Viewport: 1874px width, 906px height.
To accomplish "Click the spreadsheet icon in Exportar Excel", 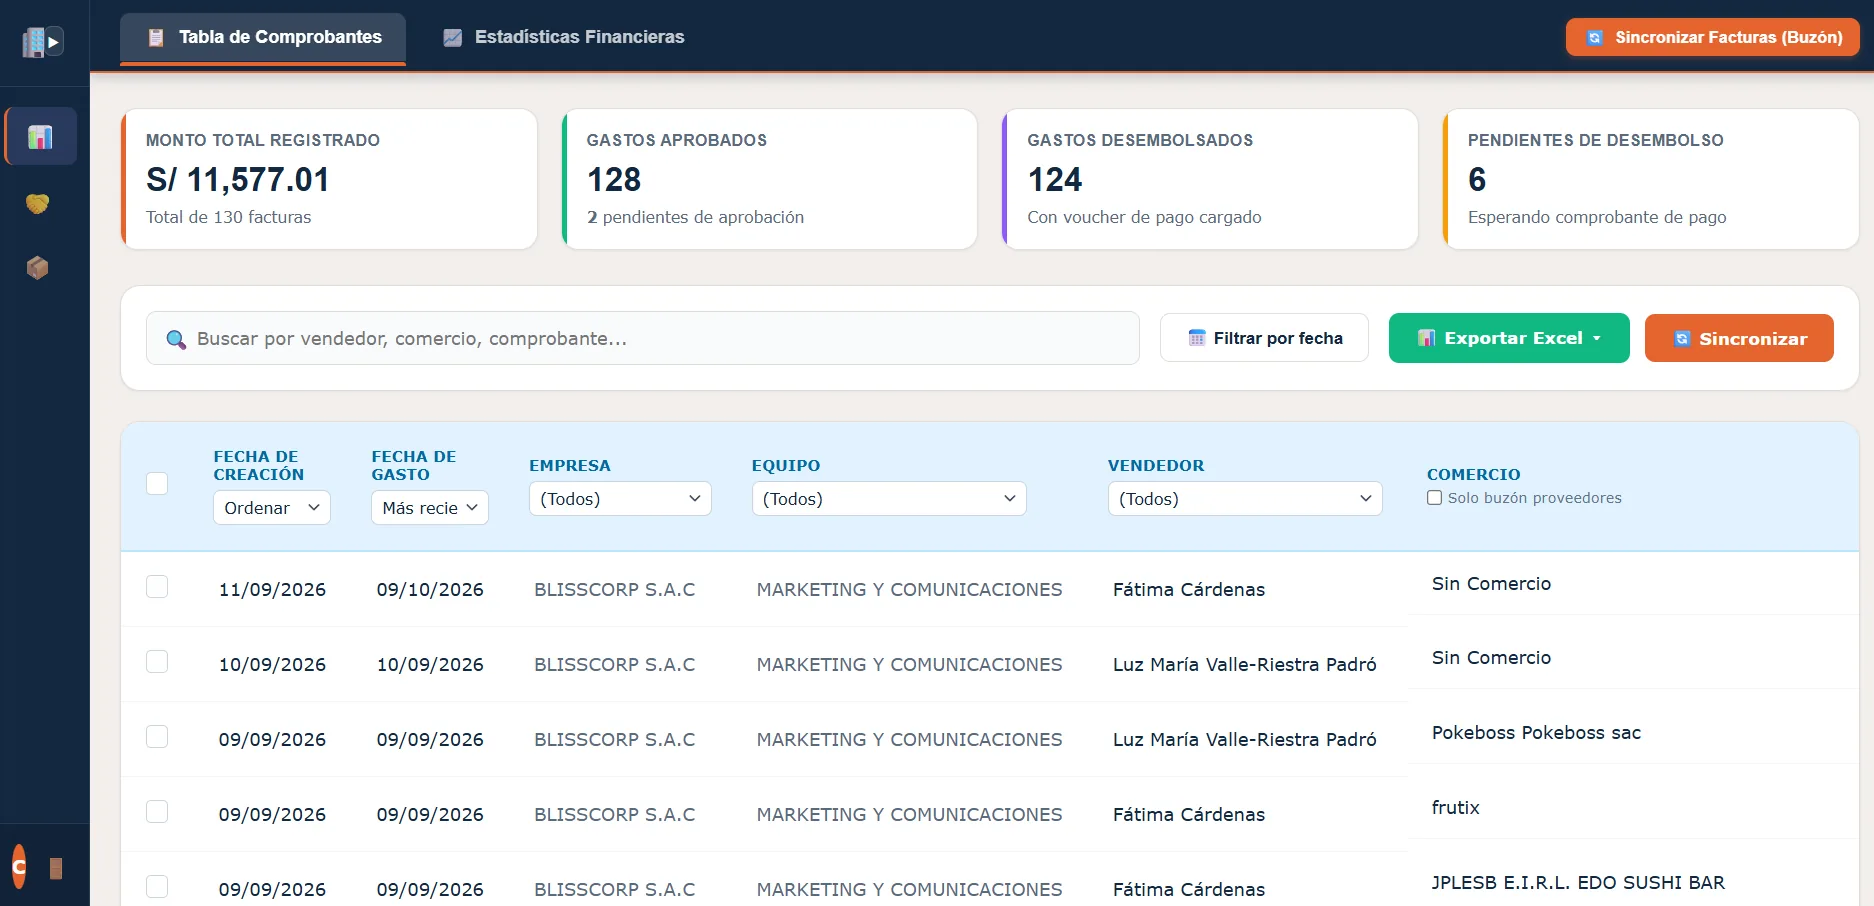I will click(1427, 338).
